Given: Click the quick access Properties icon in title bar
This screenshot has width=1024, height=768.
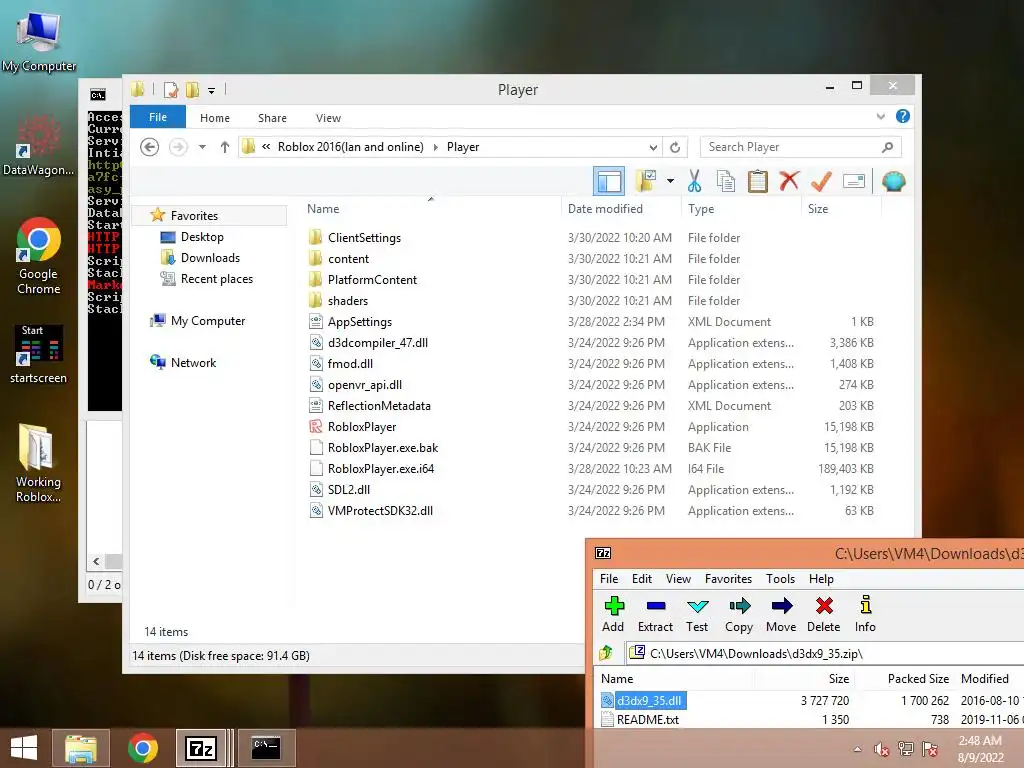Looking at the screenshot, I should pyautogui.click(x=170, y=89).
